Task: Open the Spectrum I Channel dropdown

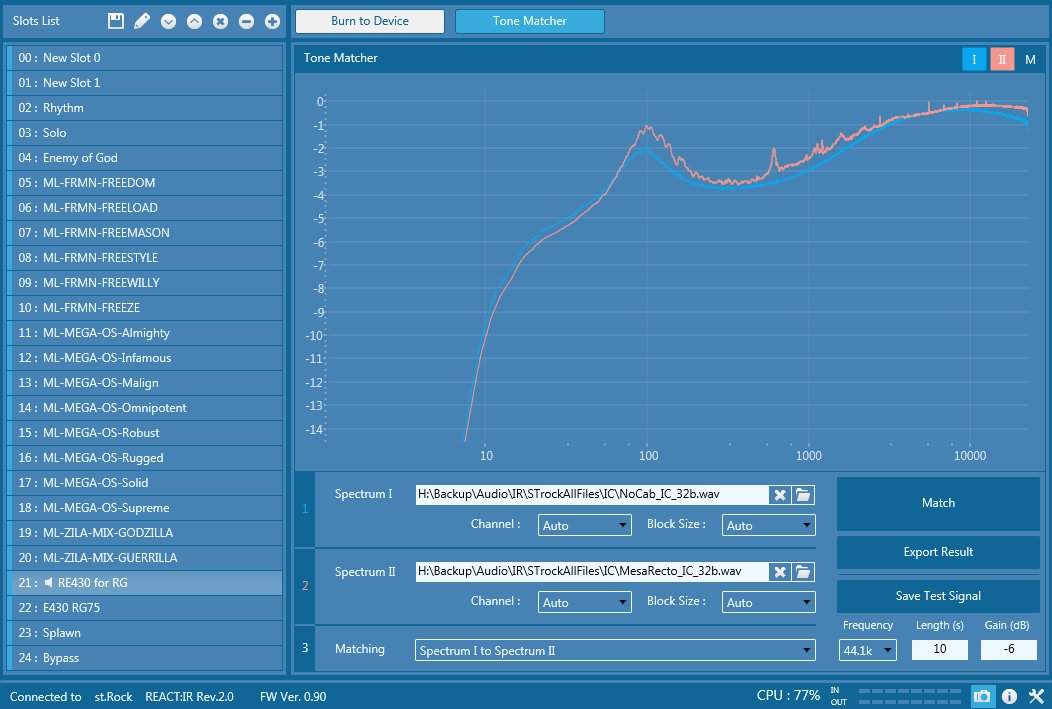Action: [584, 525]
